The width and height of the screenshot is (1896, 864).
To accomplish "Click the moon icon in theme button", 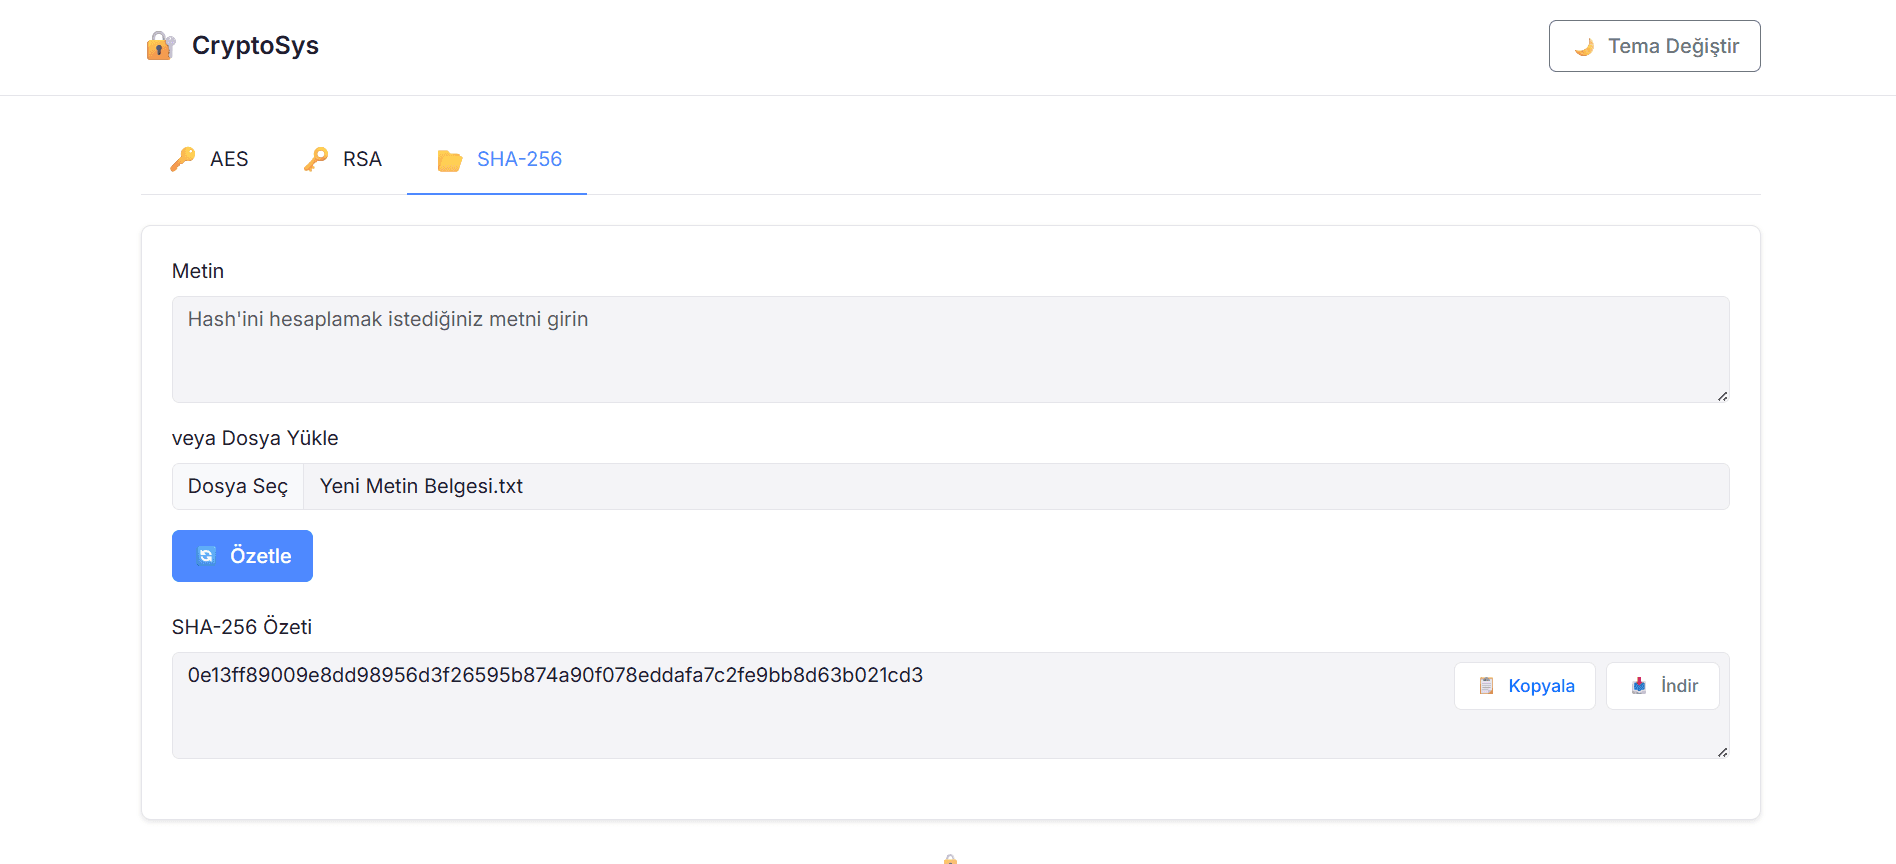I will point(1583,47).
